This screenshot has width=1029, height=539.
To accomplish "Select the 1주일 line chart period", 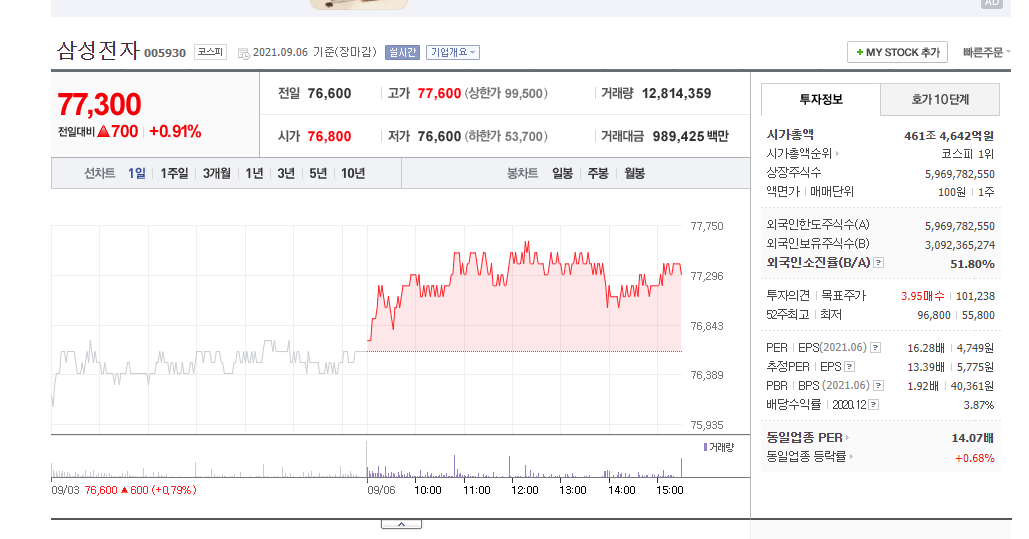I will click(x=174, y=173).
